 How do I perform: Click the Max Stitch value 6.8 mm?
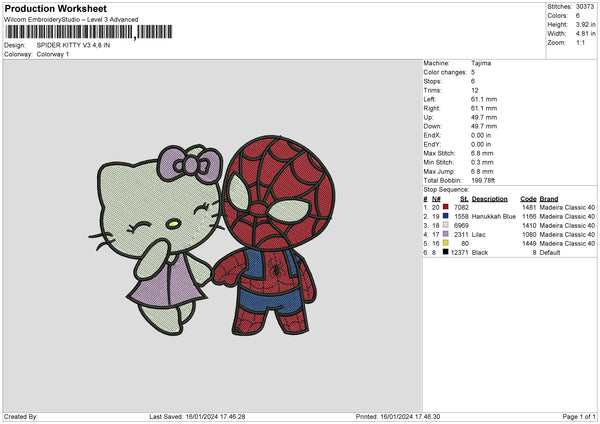click(x=482, y=153)
